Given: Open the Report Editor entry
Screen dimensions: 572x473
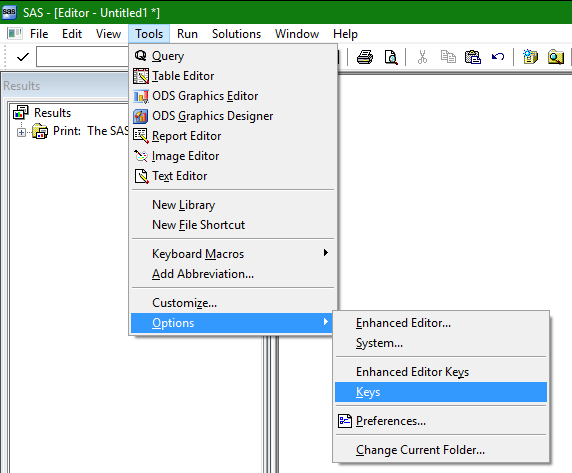Looking at the screenshot, I should tap(233, 136).
